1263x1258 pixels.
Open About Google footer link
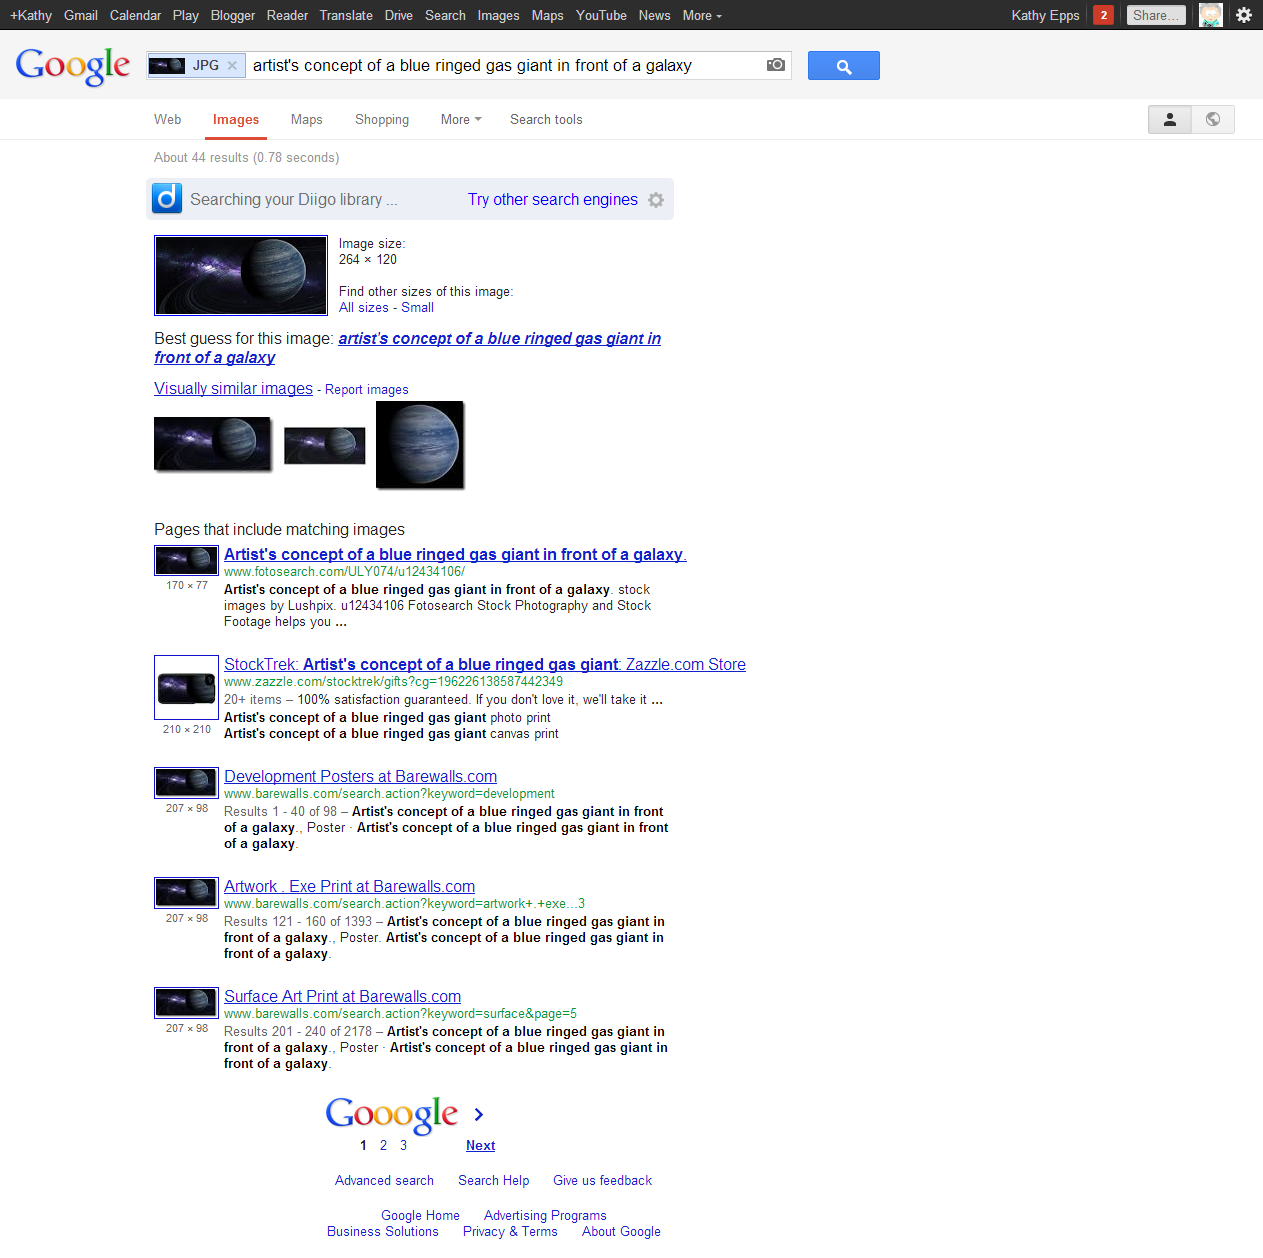click(x=621, y=1231)
